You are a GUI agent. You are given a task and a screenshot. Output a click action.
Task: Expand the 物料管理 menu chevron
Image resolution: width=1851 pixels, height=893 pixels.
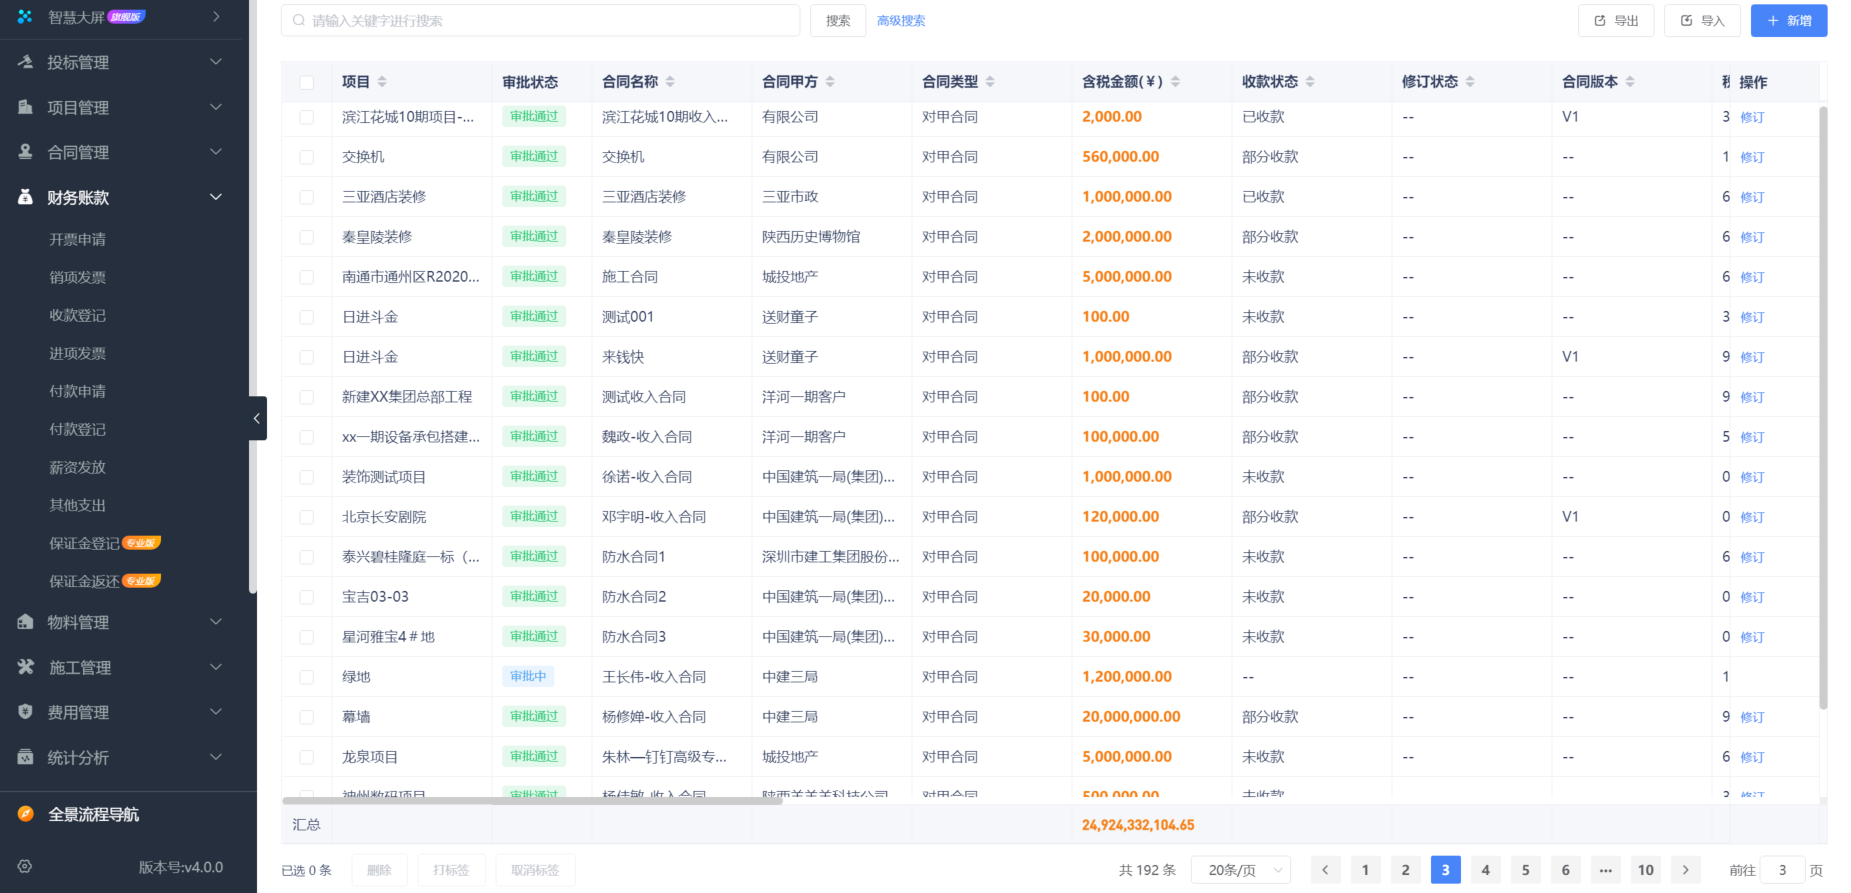tap(216, 622)
